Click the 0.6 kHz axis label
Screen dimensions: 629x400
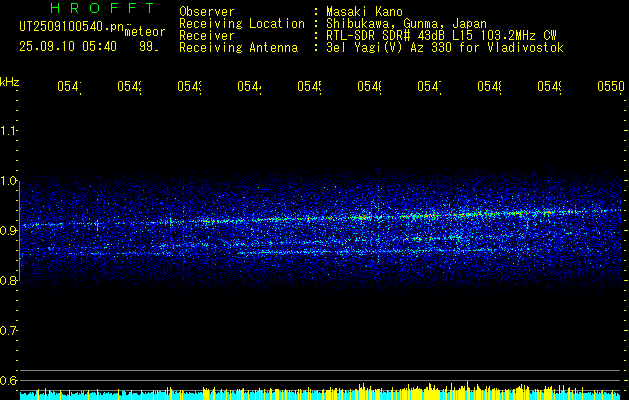[x=8, y=380]
